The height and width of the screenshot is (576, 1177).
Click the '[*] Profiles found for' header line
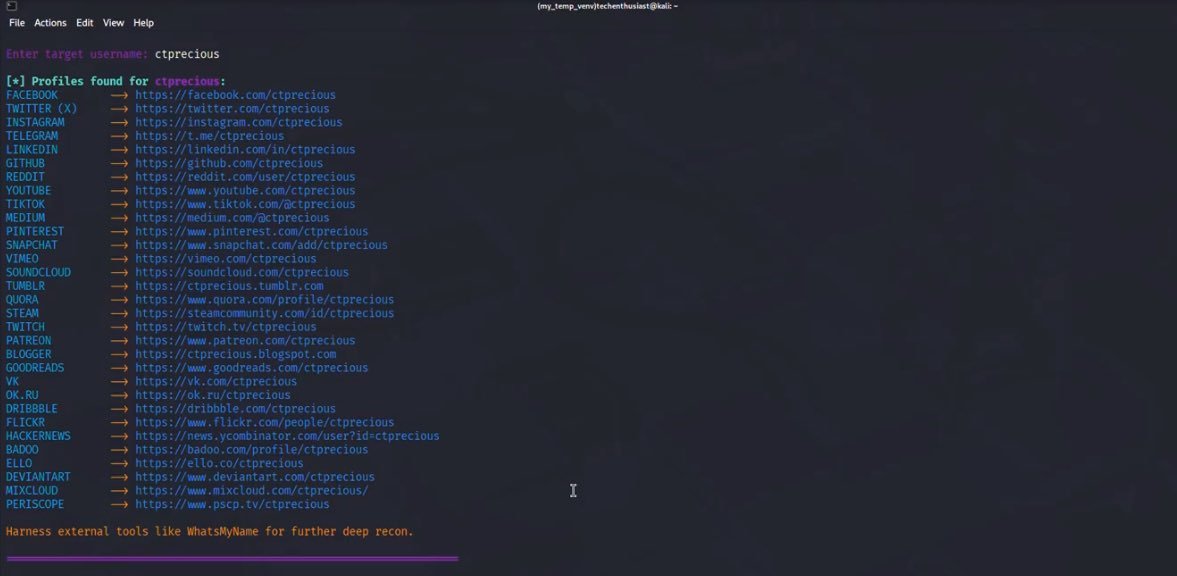[116, 81]
